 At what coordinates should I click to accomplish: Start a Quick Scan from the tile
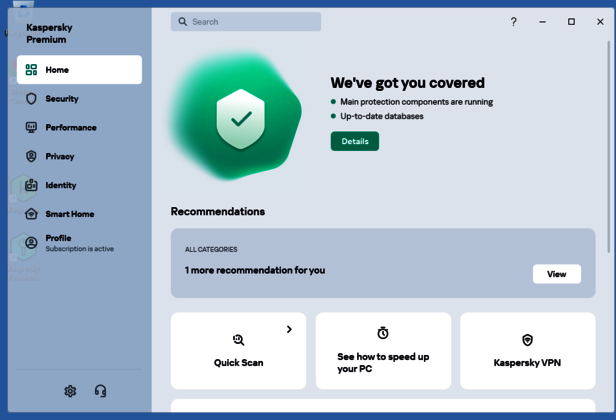click(238, 351)
